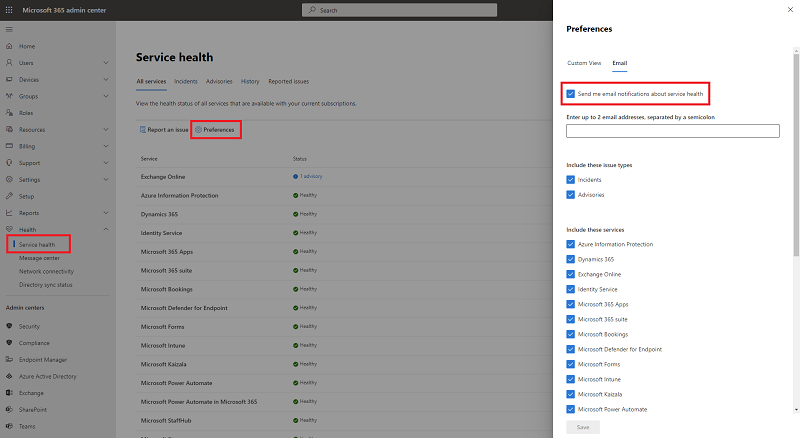The width and height of the screenshot is (800, 438).
Task: Click the Roles icon in sidebar
Action: pos(9,113)
